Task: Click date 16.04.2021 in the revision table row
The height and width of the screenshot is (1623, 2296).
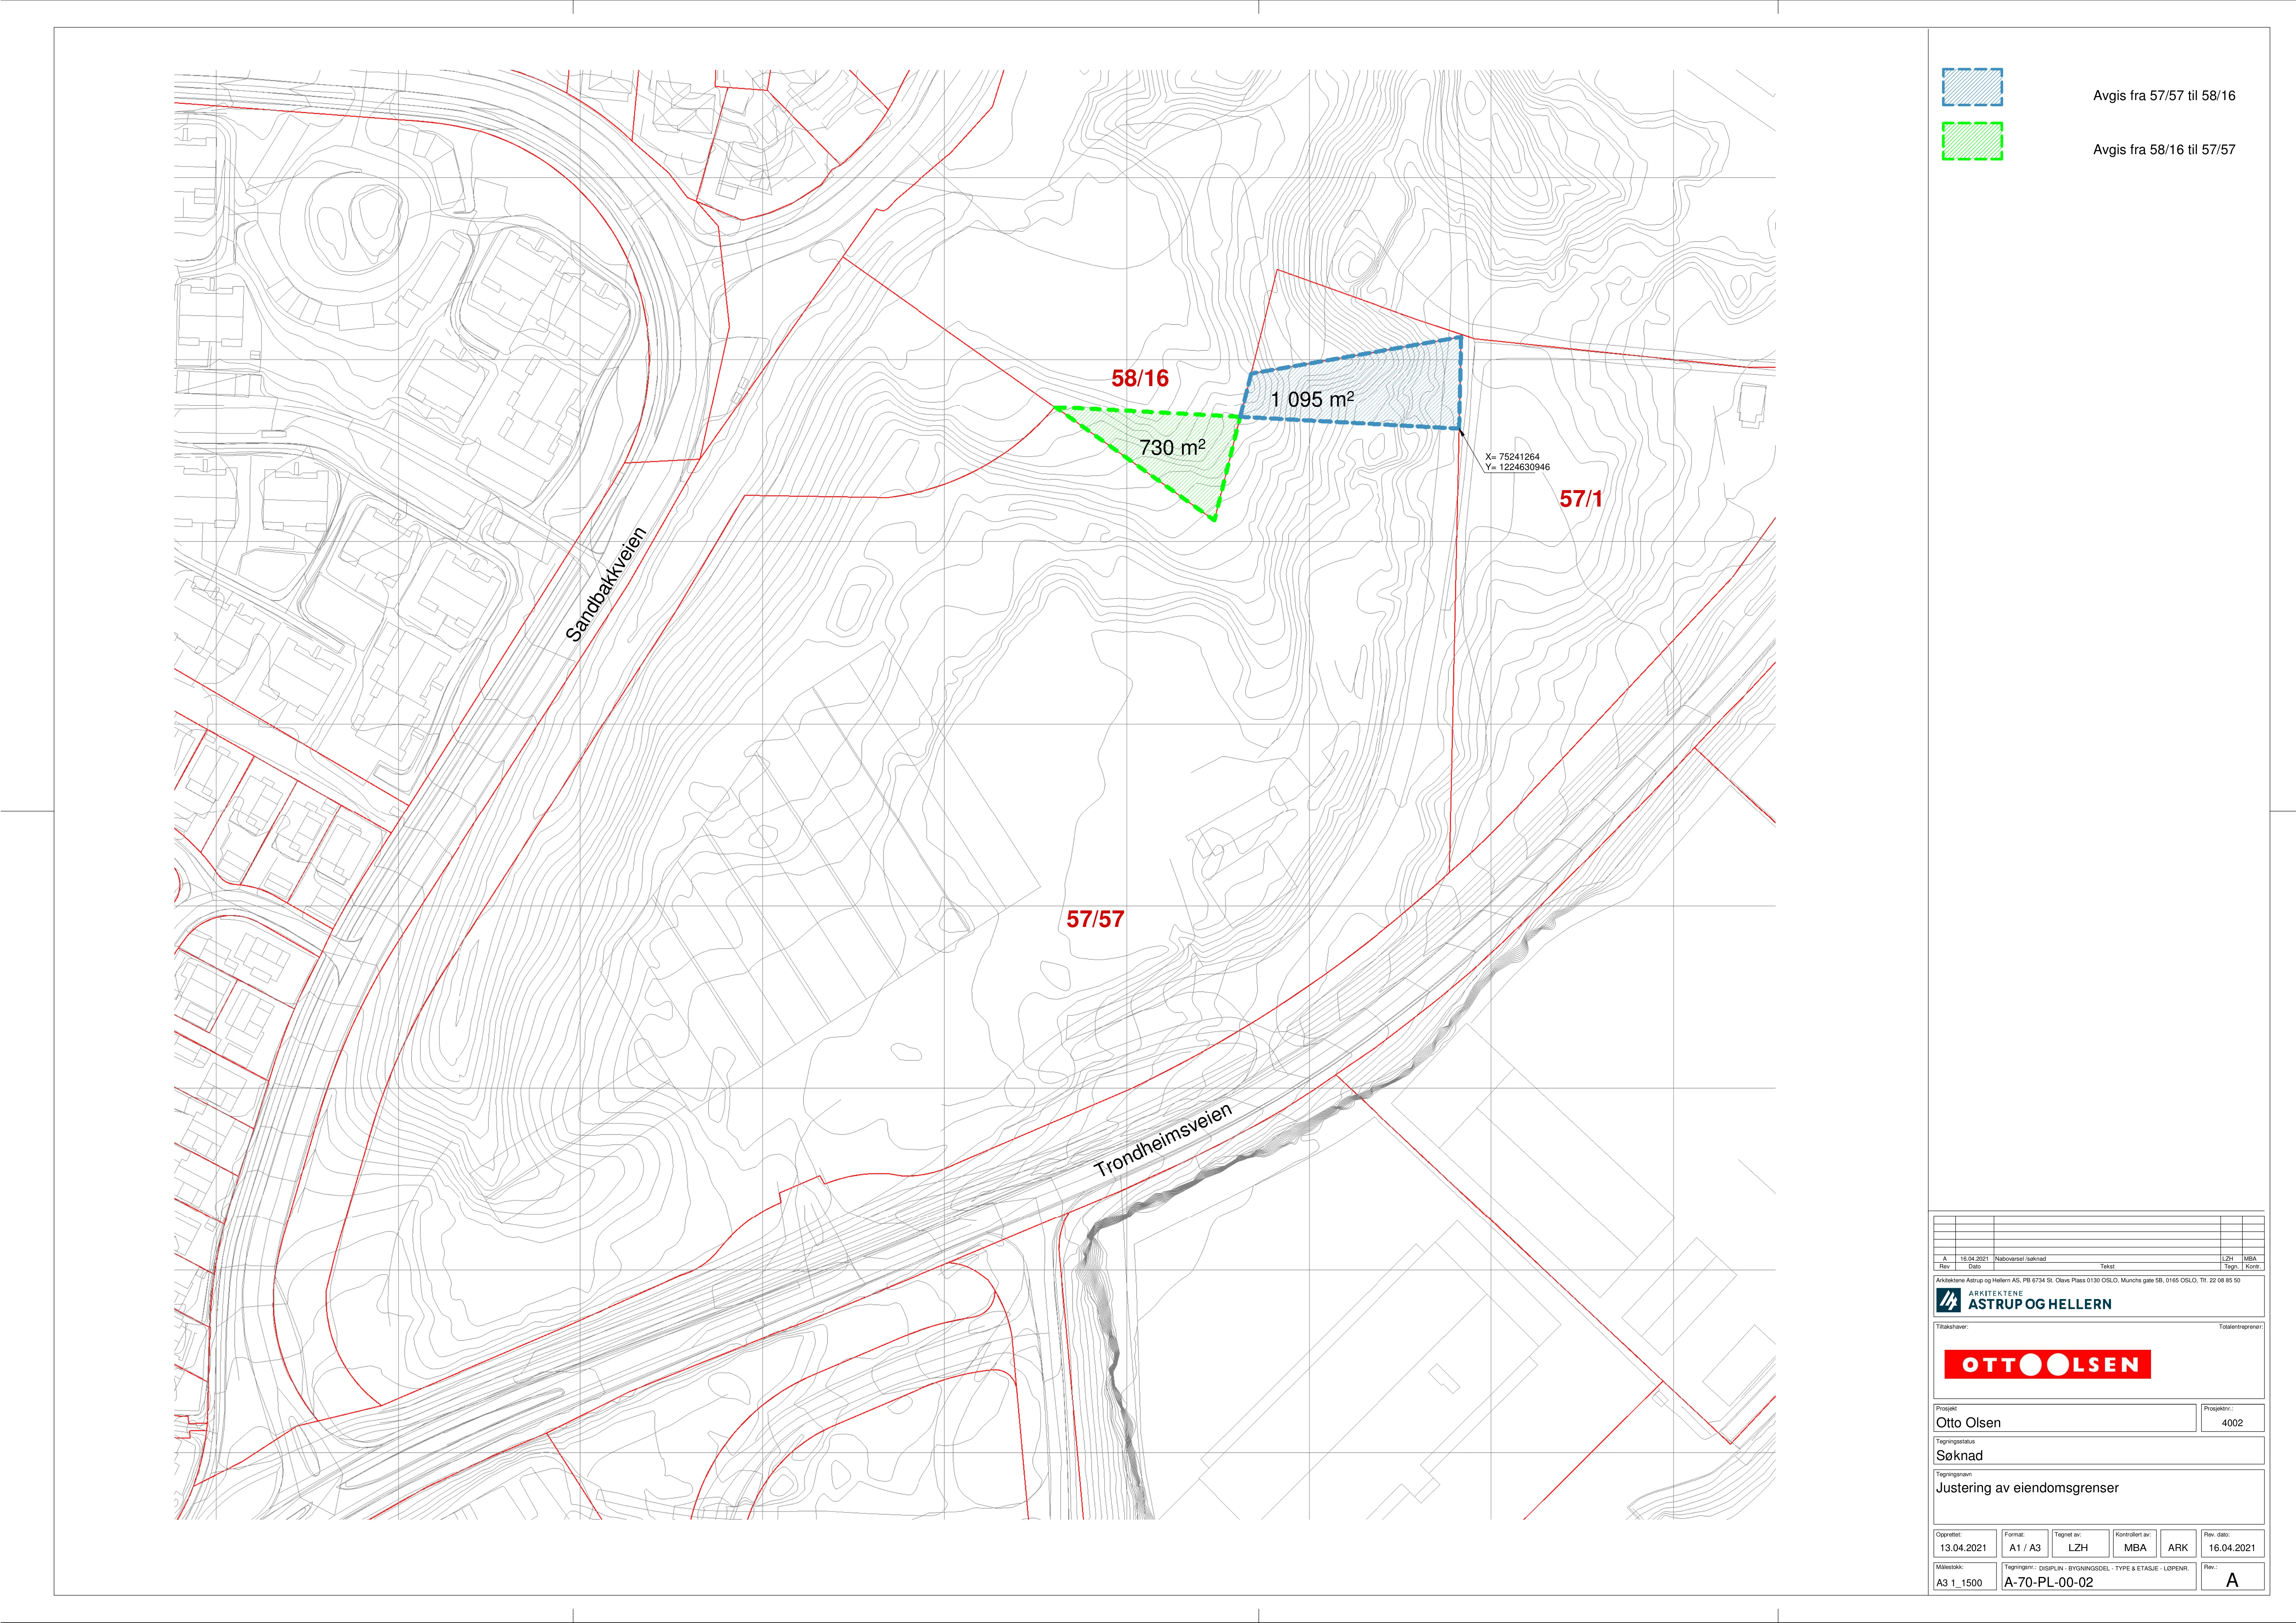Action: click(1973, 1259)
